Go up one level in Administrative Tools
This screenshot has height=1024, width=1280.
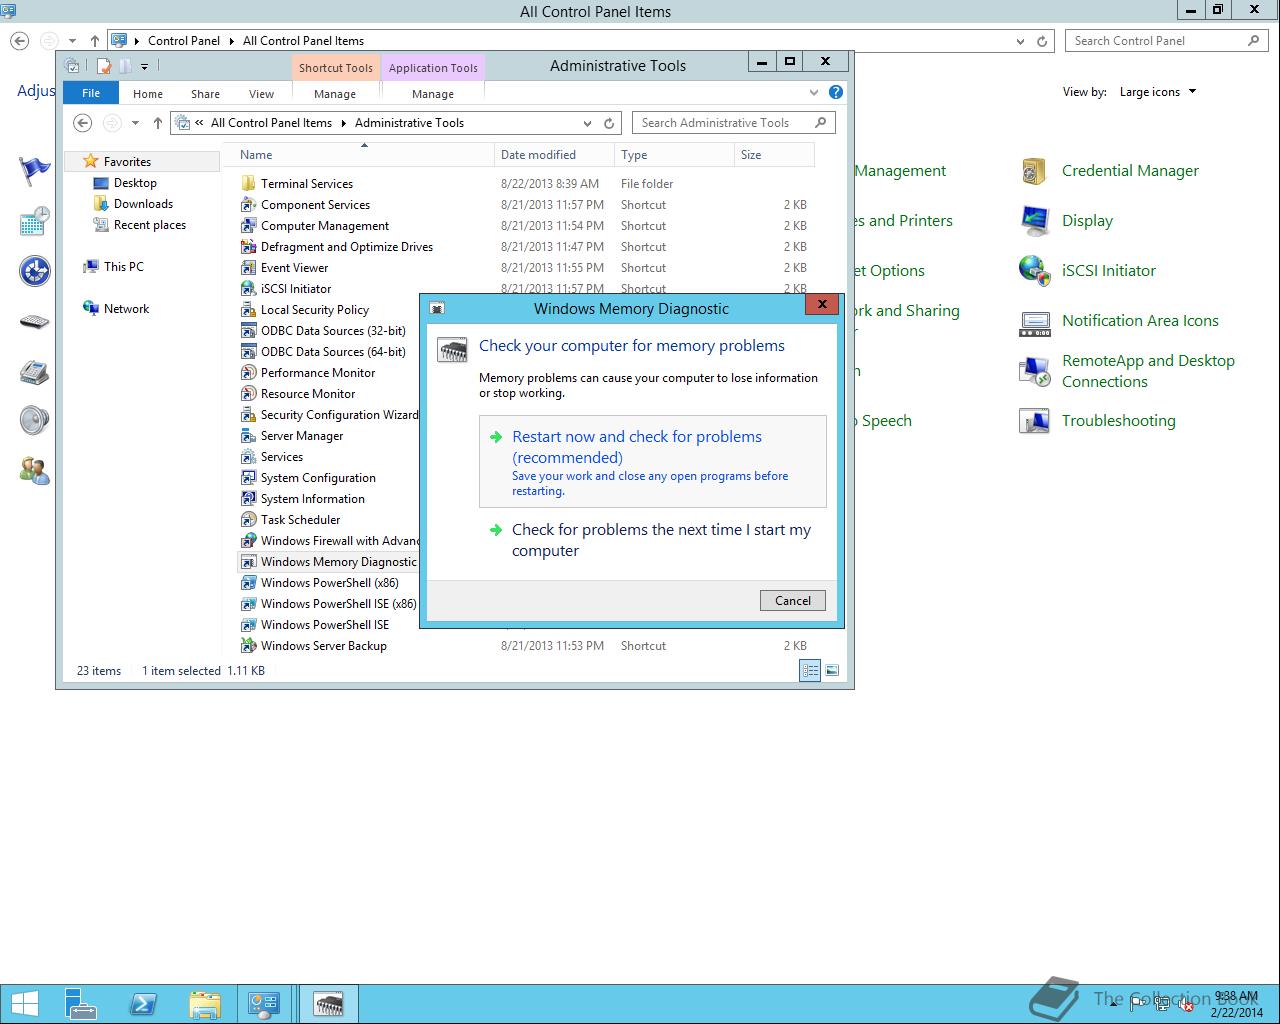click(x=157, y=123)
